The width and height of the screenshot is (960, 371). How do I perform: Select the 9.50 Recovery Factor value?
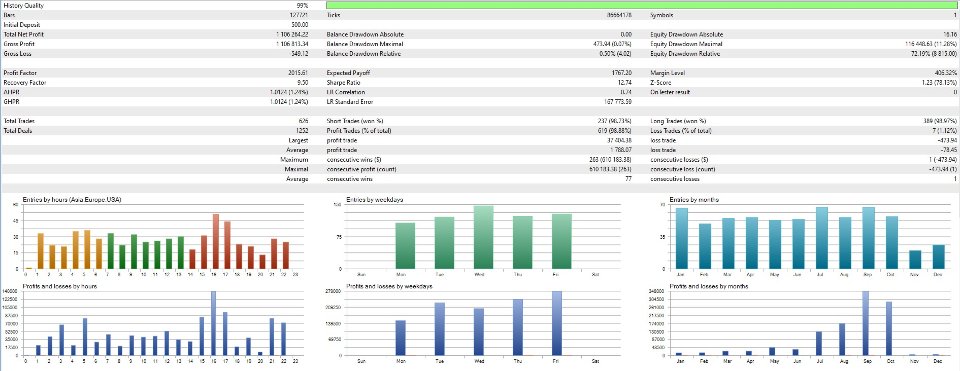(302, 83)
